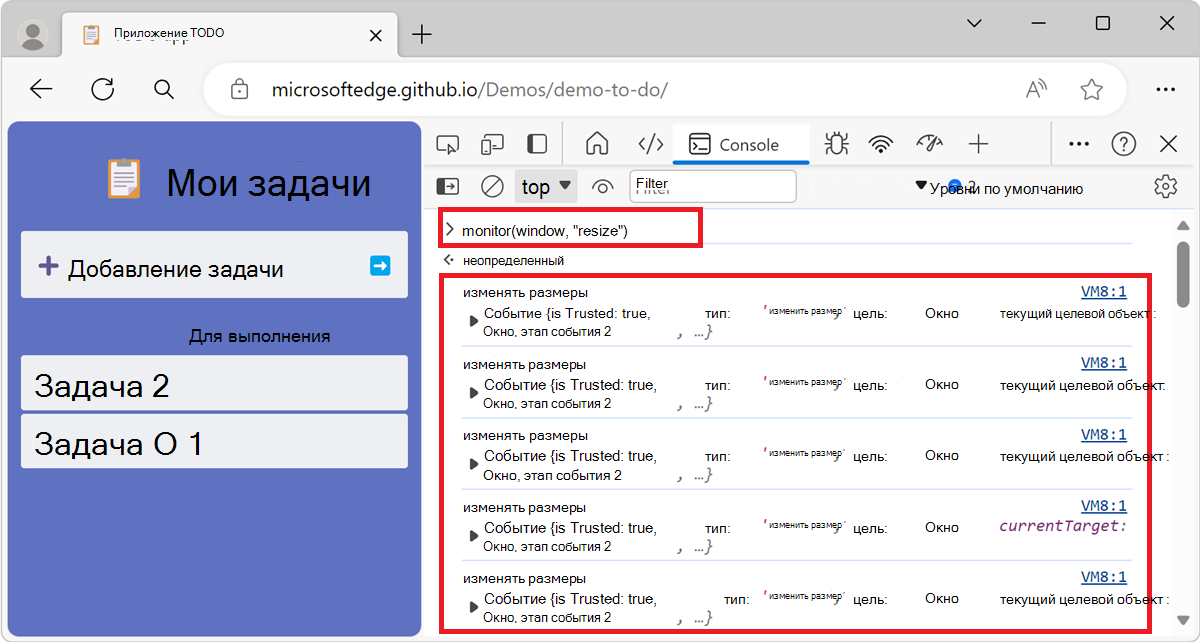Open the "top" execution context dropdown
The height and width of the screenshot is (642, 1200).
545,186
